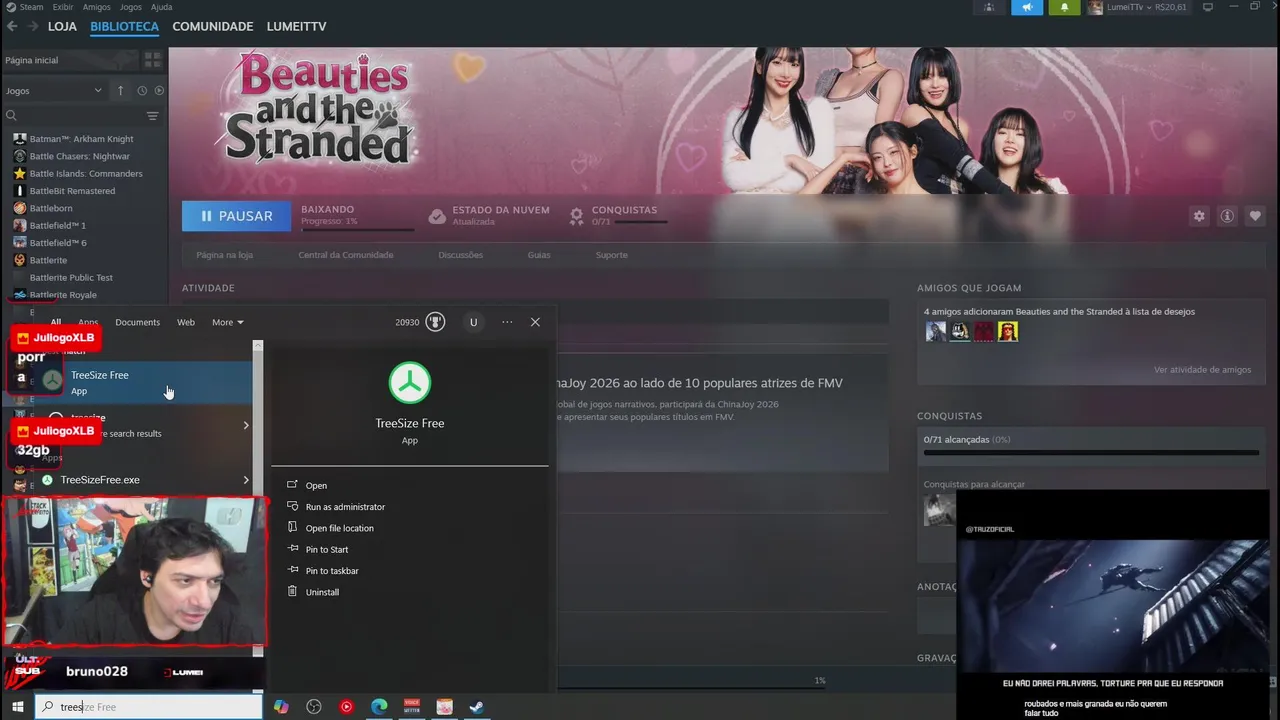
Task: Open the Suporte link
Action: (612, 255)
